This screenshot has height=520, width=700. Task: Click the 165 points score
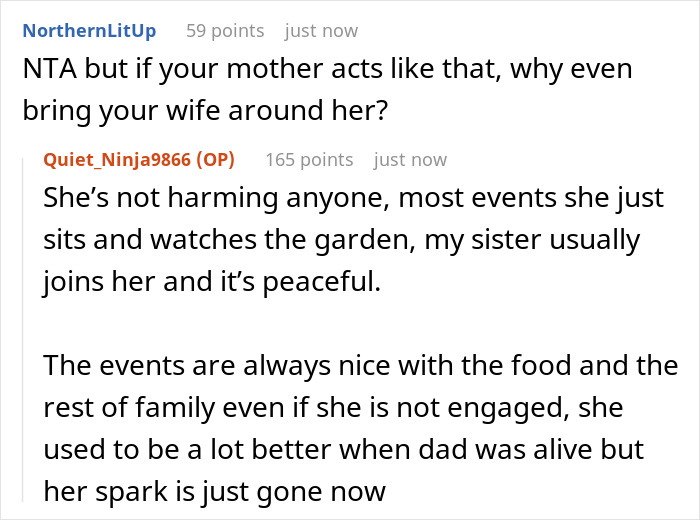309,160
